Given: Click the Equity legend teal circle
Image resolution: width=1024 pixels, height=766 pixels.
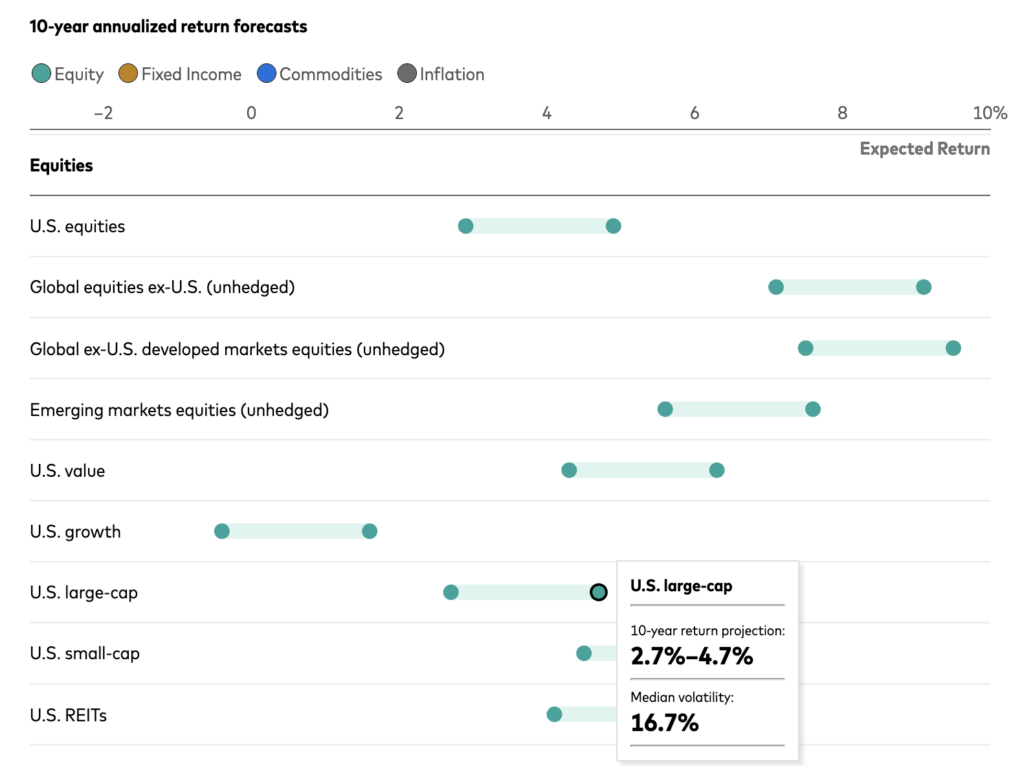Looking at the screenshot, I should click(42, 74).
